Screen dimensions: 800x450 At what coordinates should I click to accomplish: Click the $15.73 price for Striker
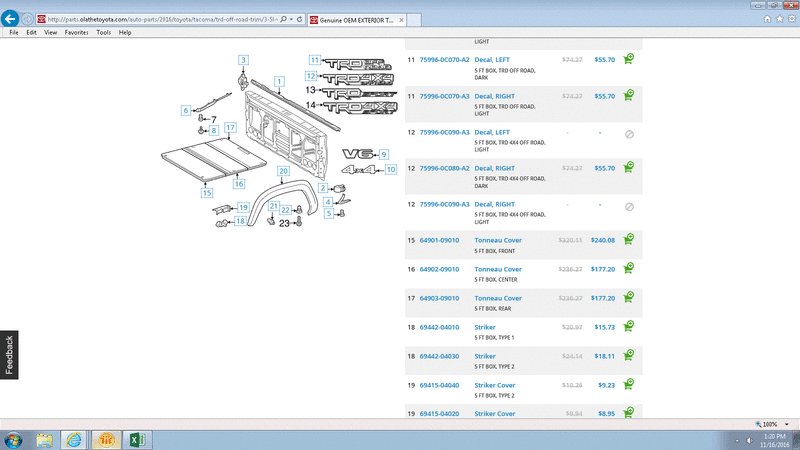point(605,327)
